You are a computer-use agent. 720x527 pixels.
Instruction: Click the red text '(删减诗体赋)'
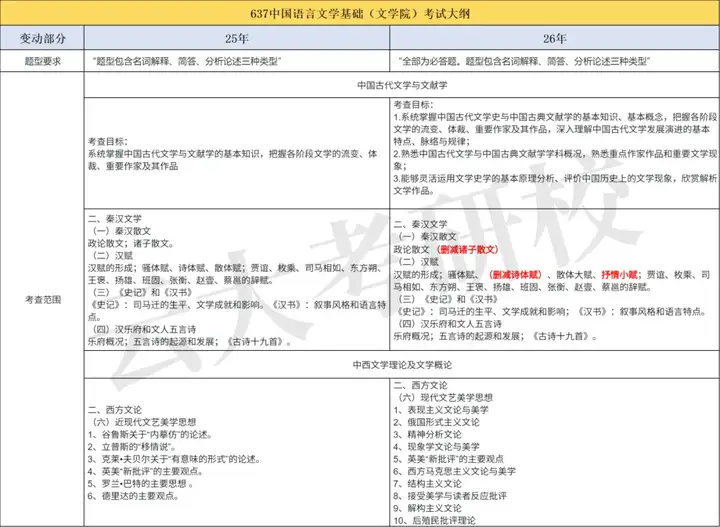tap(515, 275)
